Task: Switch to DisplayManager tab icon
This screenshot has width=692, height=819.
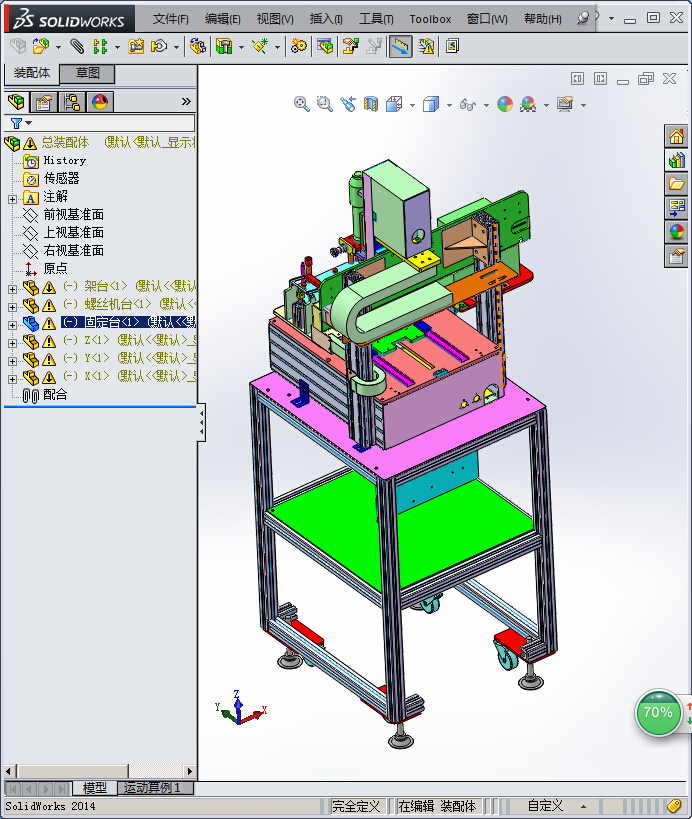Action: coord(100,101)
